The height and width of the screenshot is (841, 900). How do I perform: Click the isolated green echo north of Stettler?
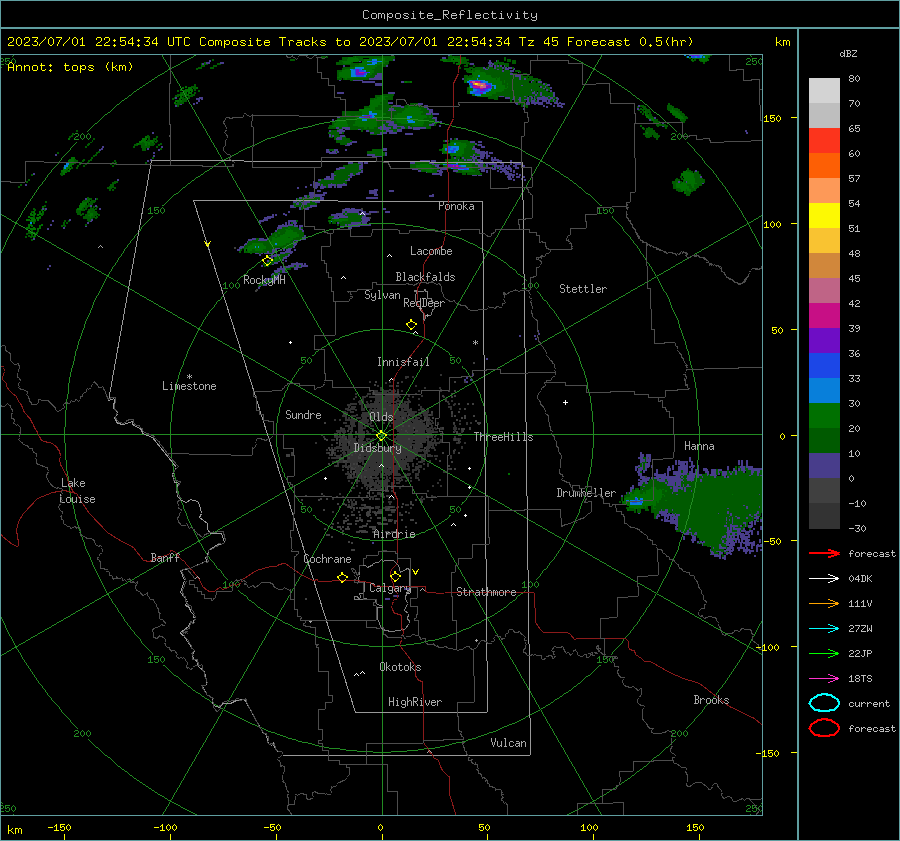tap(688, 181)
